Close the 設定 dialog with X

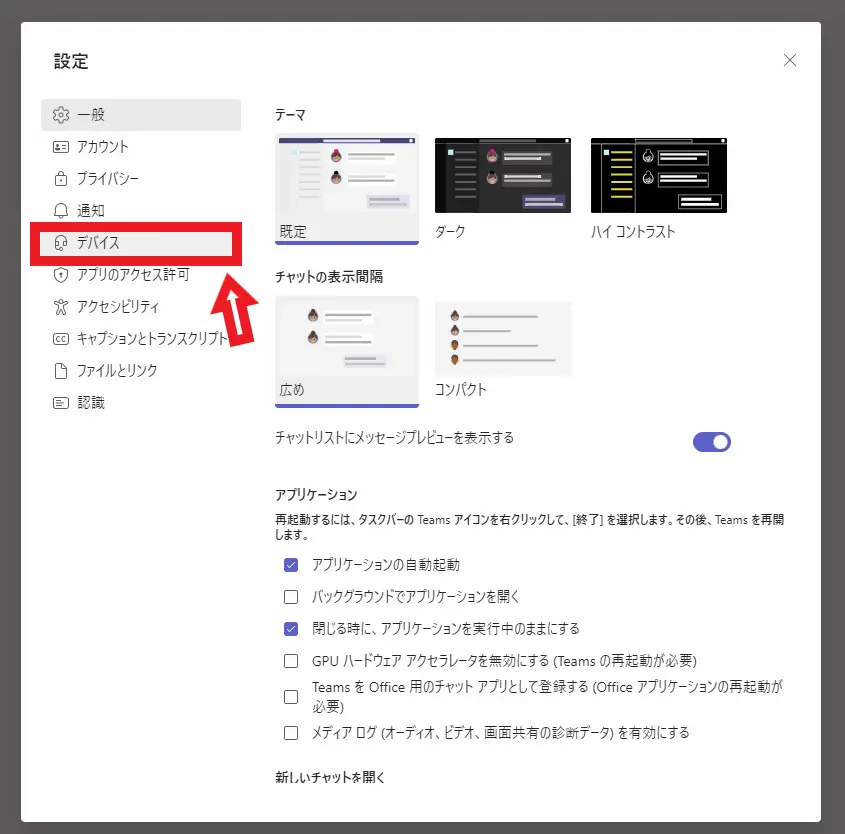coord(790,60)
